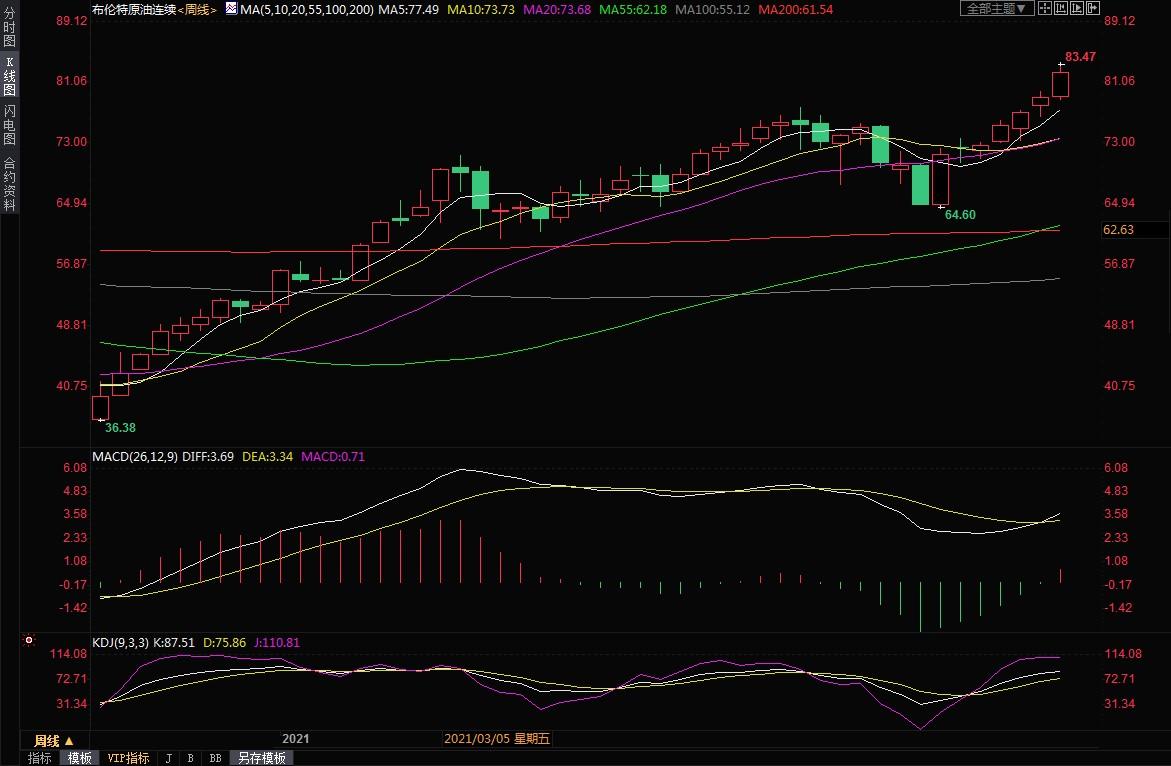Click the 模板 button
1171x766 pixels.
click(79, 758)
